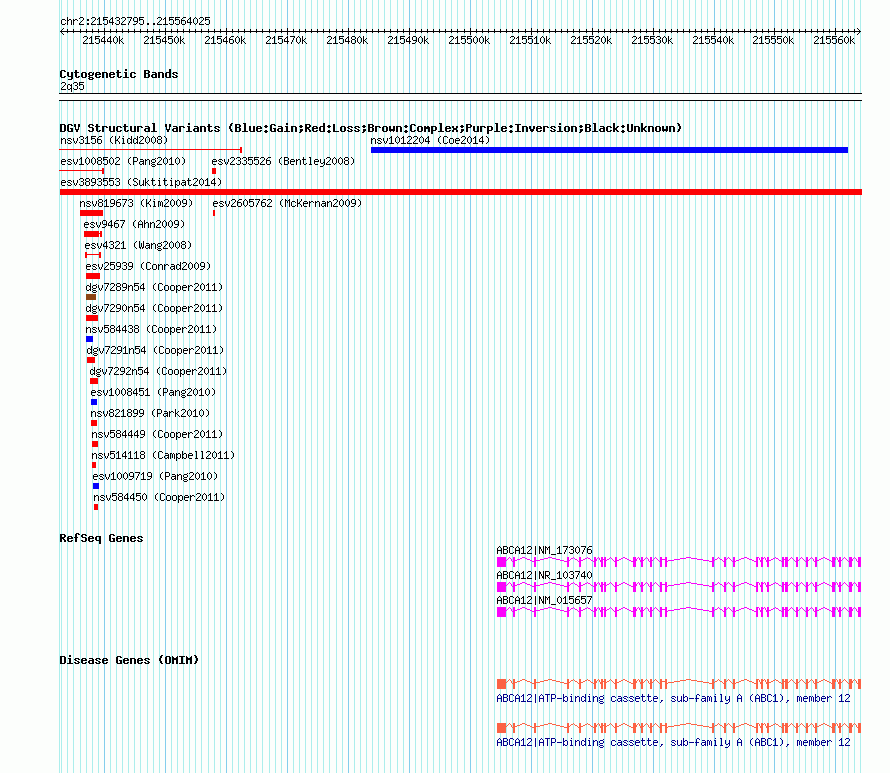Open the esv1008502 (Pang2010) variant label

pyautogui.click(x=123, y=161)
